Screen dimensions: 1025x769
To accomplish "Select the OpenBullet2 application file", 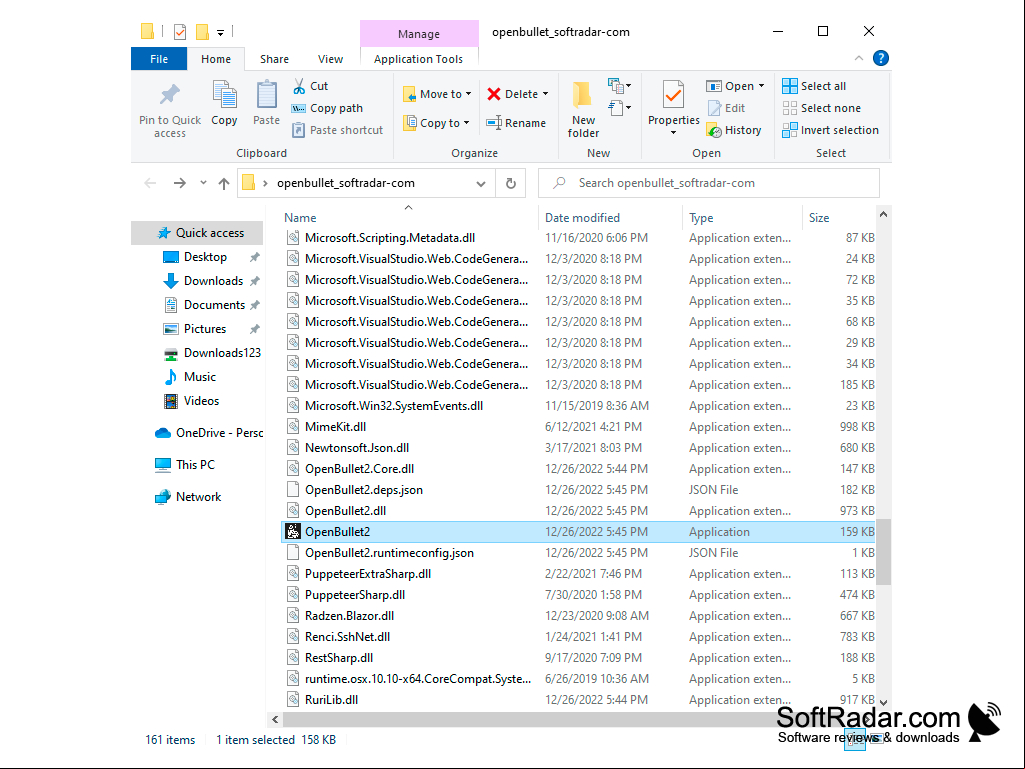I will (x=578, y=532).
